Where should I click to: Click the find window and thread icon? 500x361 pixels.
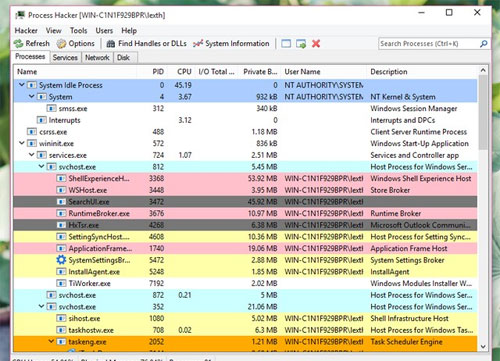tap(301, 44)
